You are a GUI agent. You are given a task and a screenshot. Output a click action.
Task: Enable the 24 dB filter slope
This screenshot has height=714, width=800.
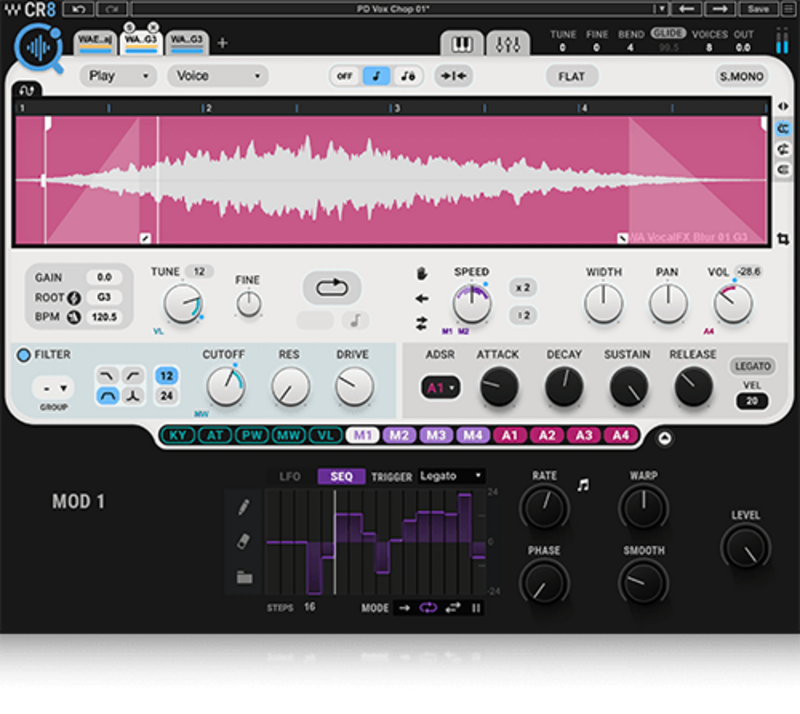(x=167, y=396)
